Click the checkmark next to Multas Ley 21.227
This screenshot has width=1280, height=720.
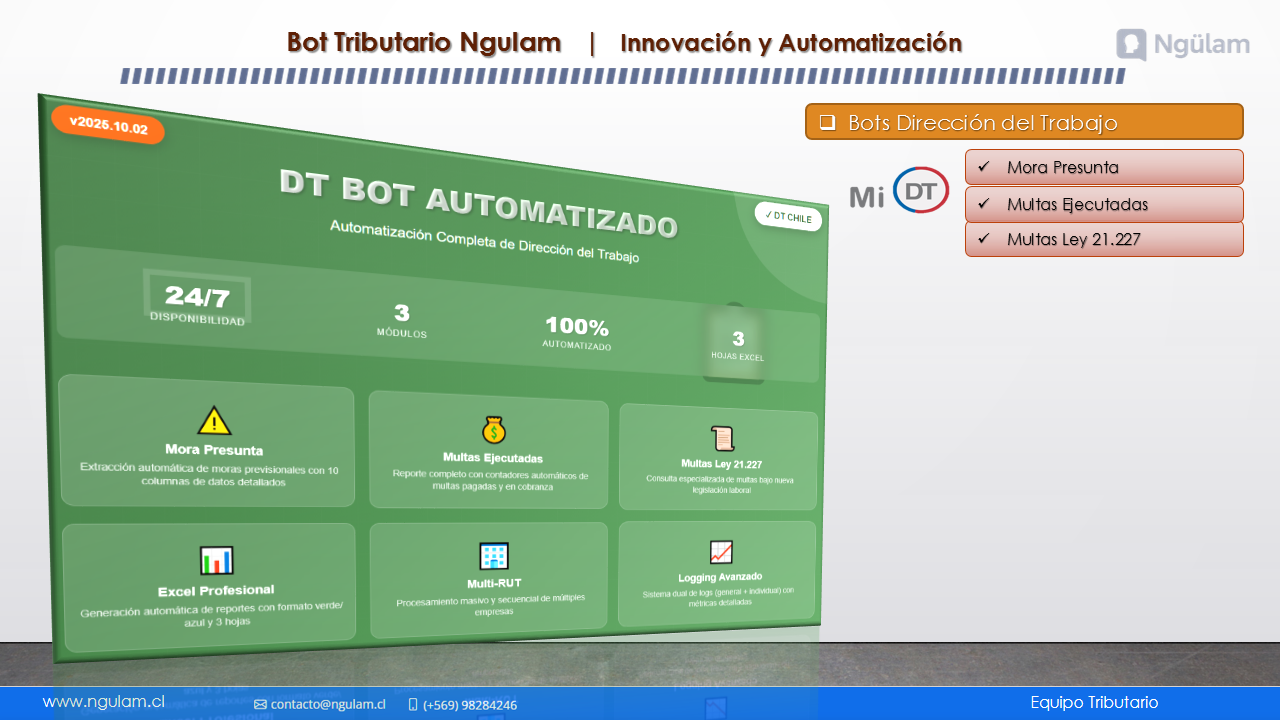pos(984,239)
